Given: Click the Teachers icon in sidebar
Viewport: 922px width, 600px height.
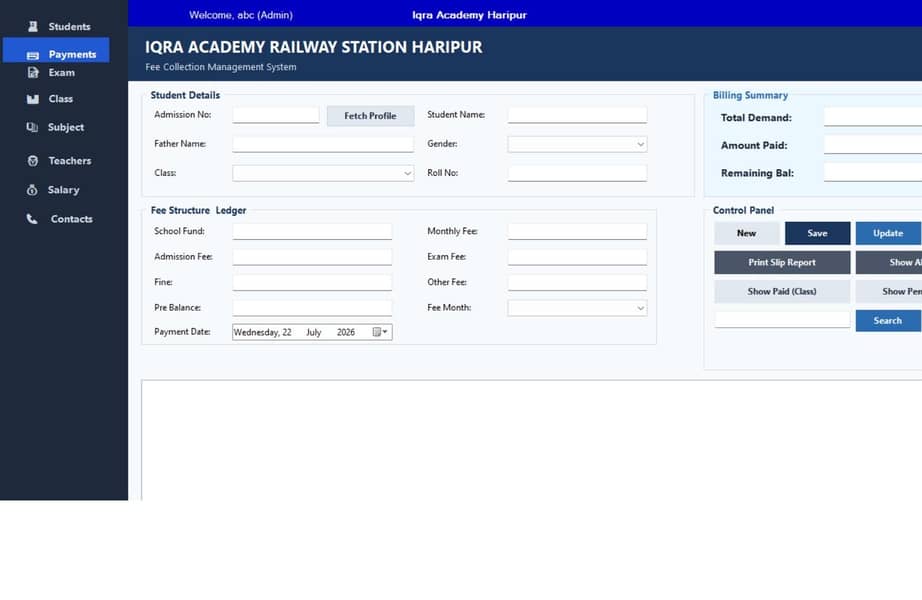Looking at the screenshot, I should (33, 161).
